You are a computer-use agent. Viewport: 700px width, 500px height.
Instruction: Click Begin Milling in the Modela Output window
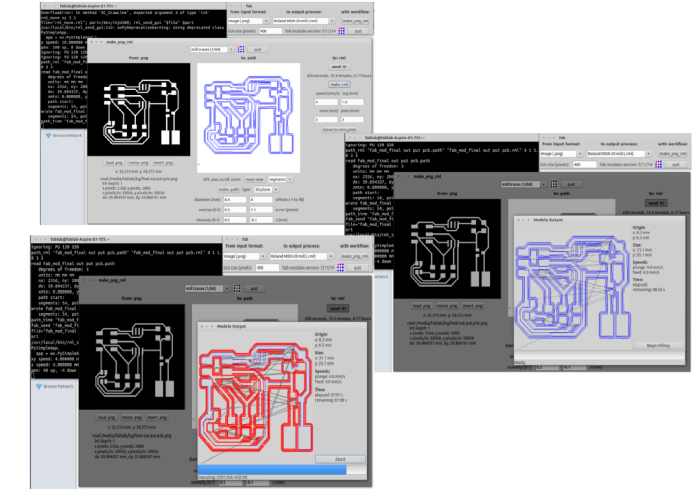[658, 346]
